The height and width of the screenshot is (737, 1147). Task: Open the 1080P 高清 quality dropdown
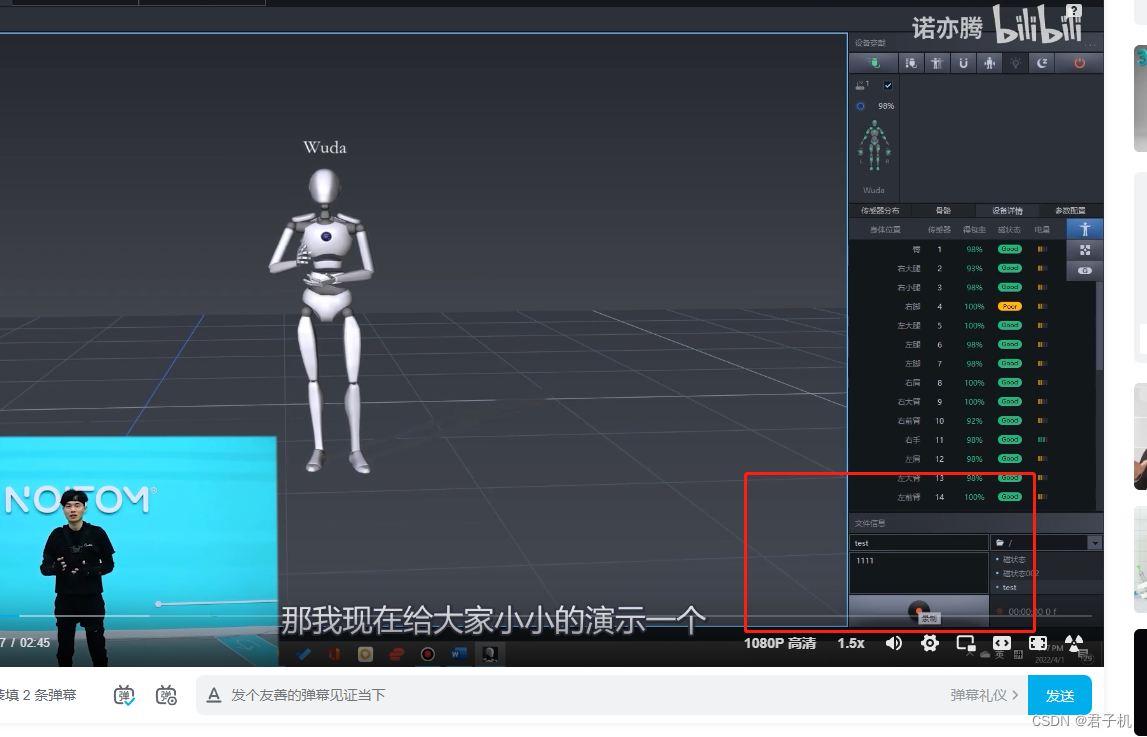779,644
